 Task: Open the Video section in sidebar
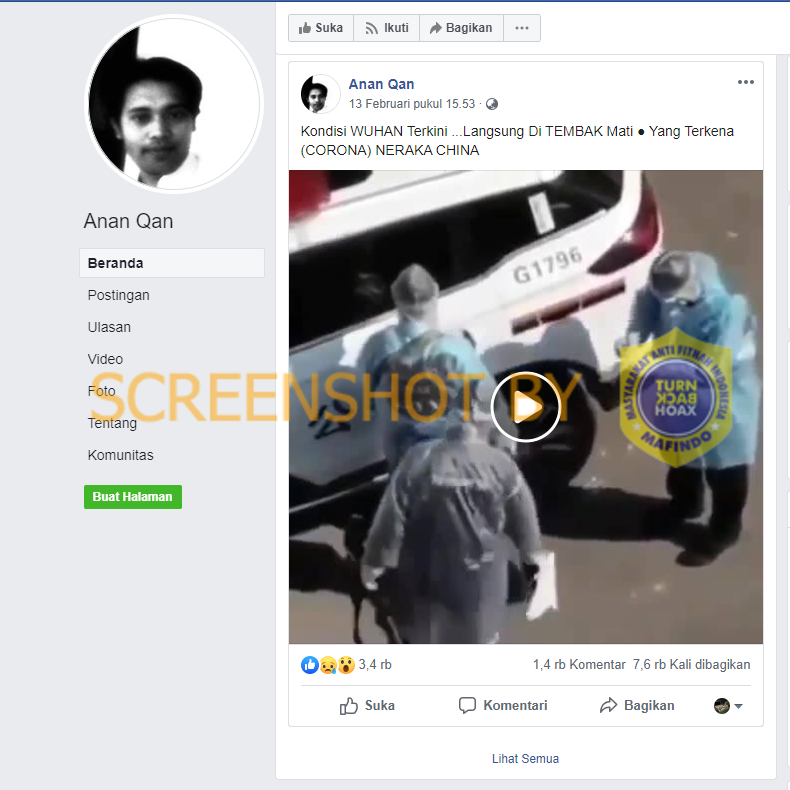[105, 359]
